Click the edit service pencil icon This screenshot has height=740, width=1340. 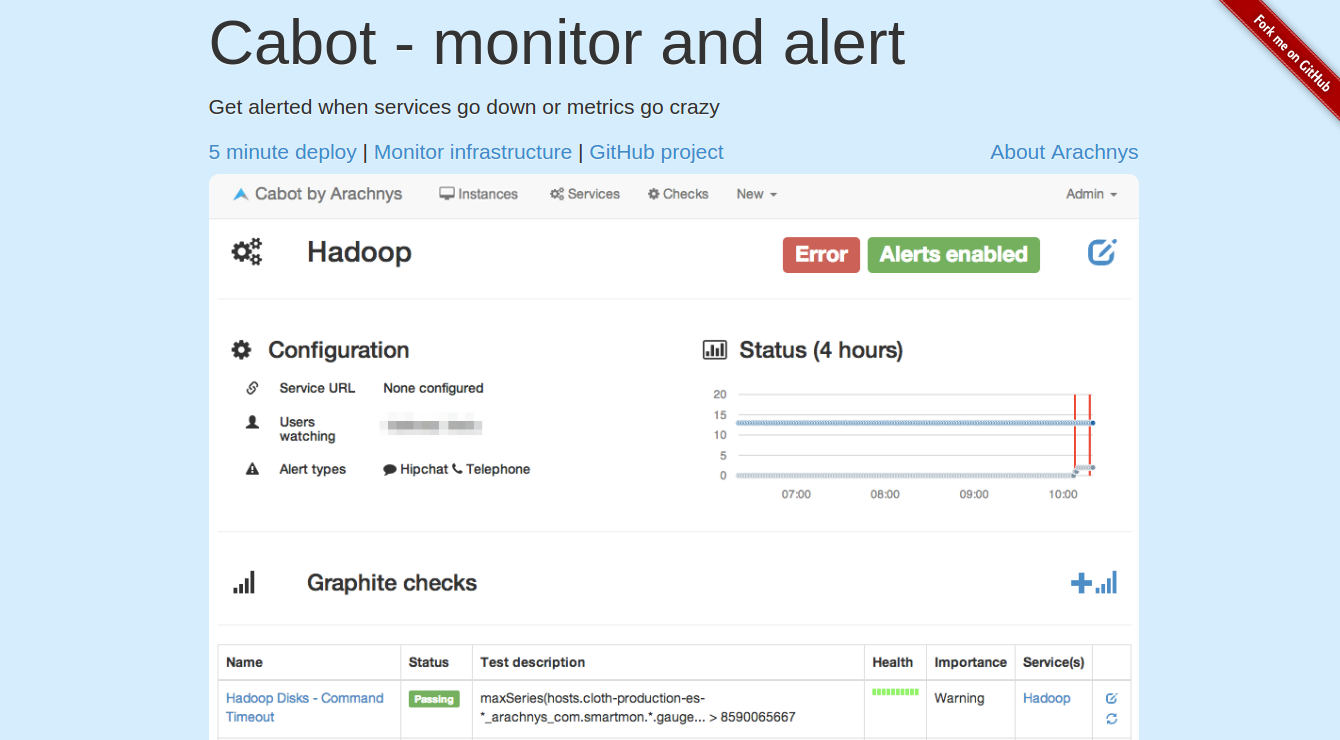click(x=1102, y=252)
